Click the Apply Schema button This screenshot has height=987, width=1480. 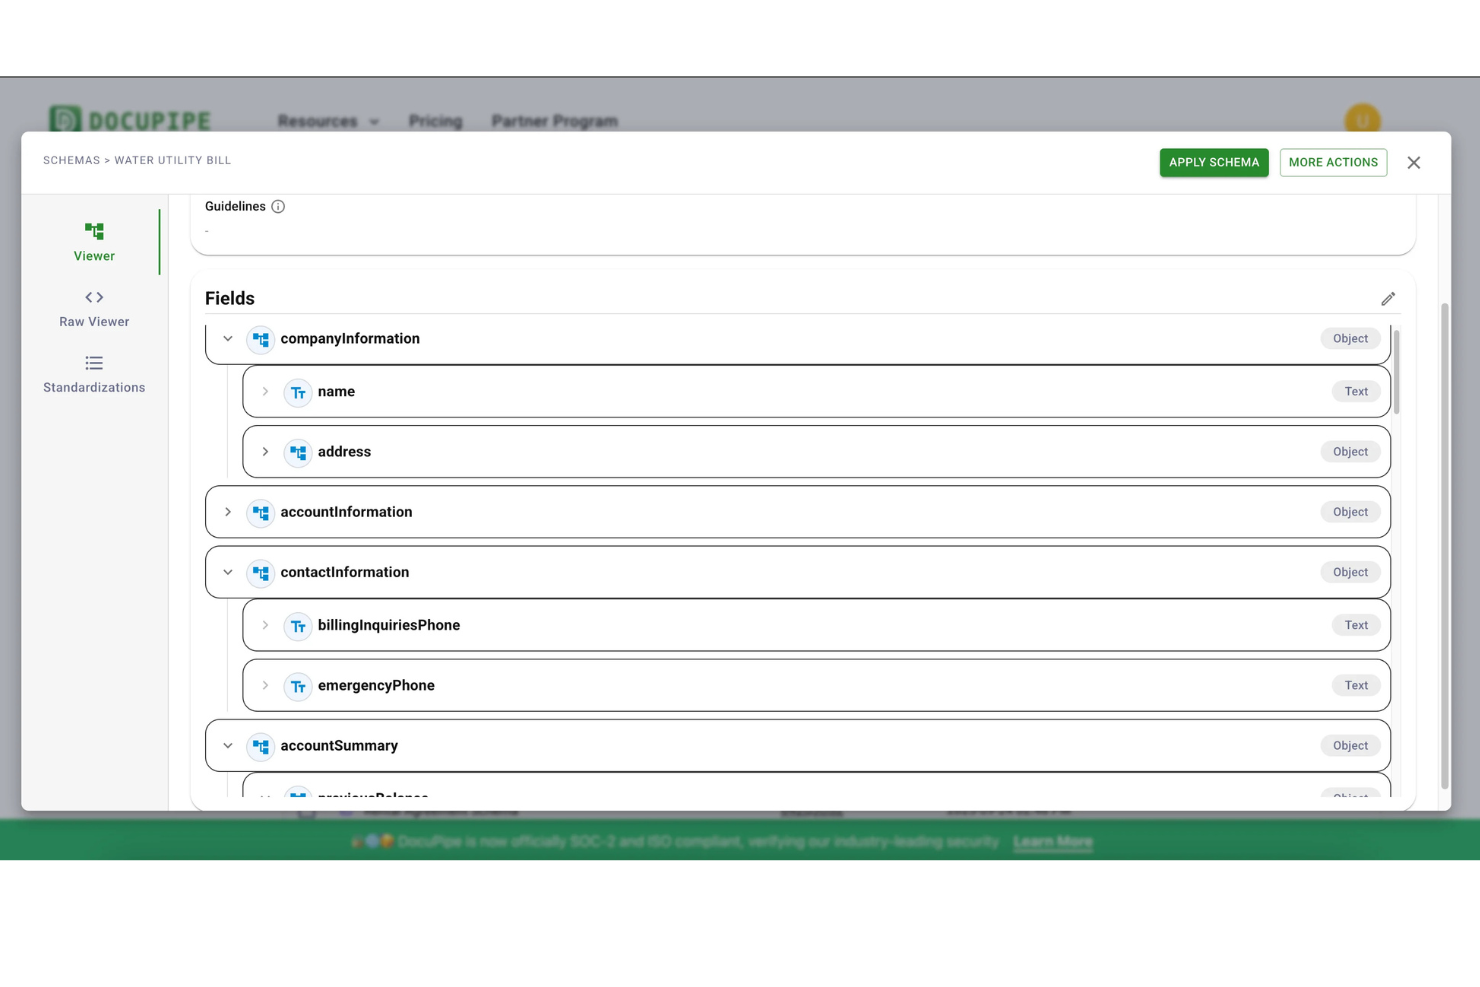point(1213,161)
